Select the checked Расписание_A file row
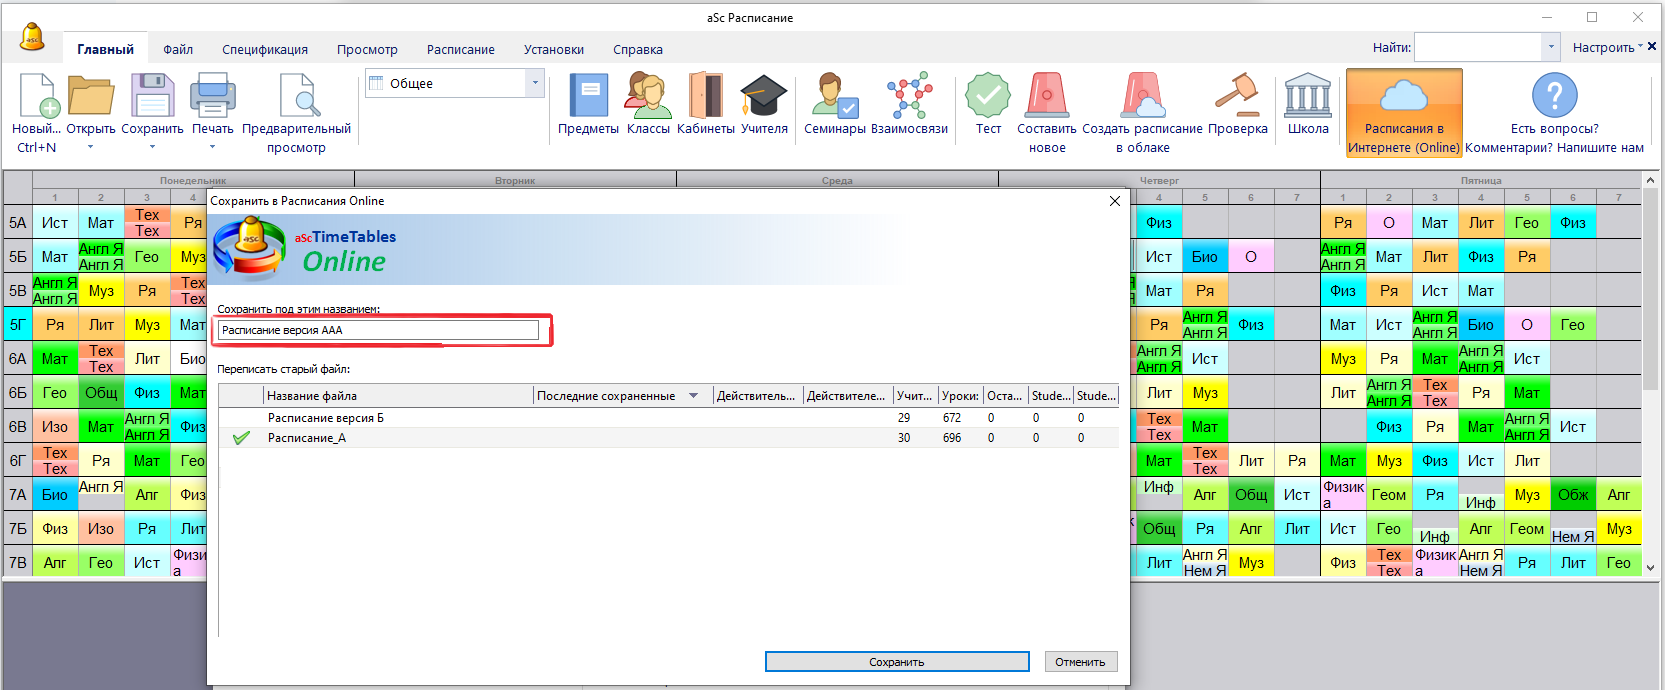This screenshot has height=690, width=1665. coord(307,438)
